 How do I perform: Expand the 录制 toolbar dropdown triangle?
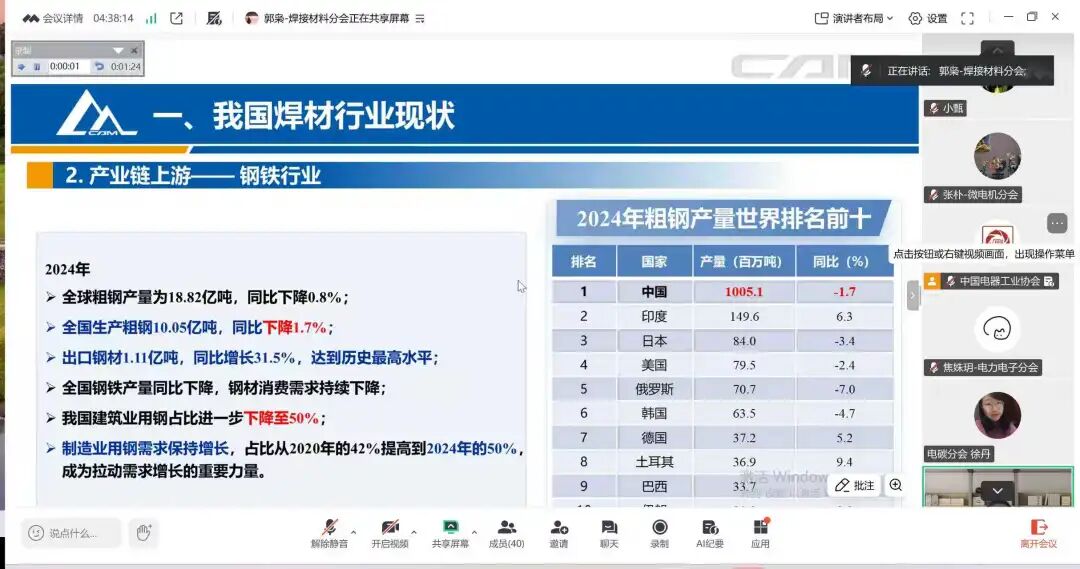tap(118, 50)
